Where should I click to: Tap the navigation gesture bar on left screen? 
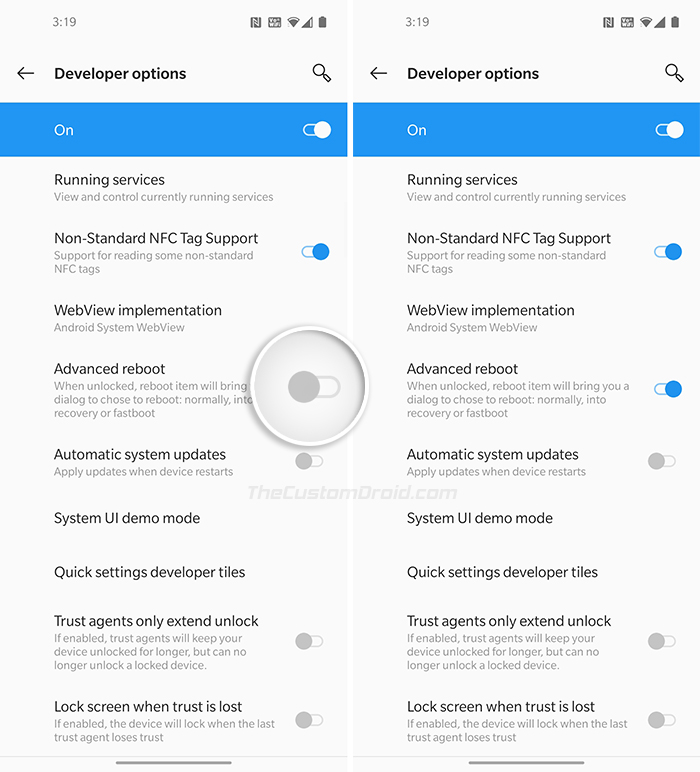click(173, 763)
